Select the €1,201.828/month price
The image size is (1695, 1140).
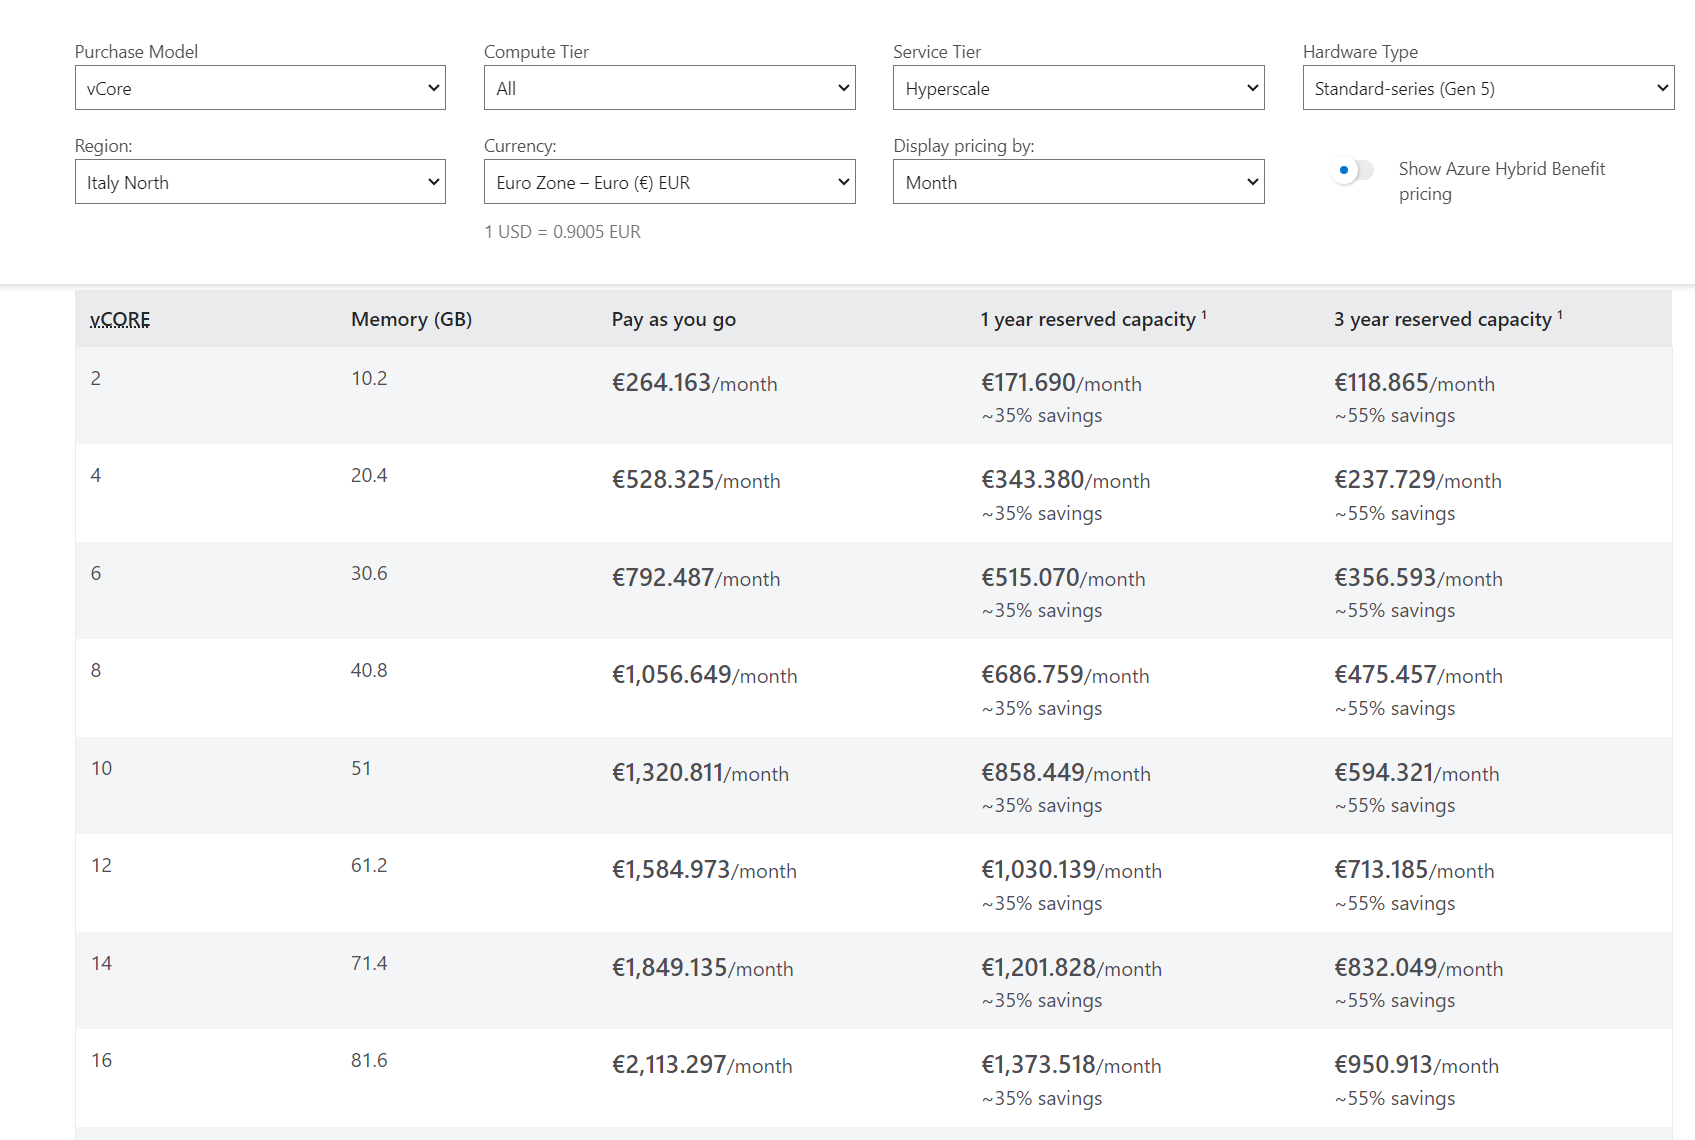[x=1071, y=968]
